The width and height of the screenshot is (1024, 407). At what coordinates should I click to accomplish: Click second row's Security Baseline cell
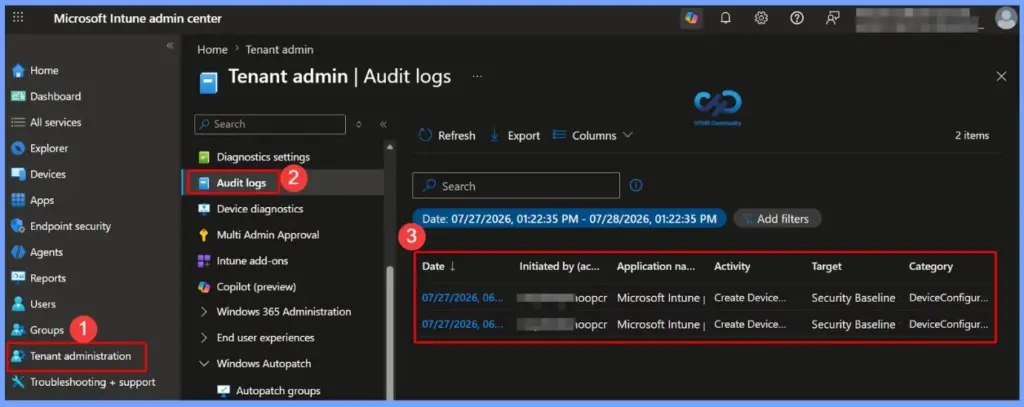(853, 325)
